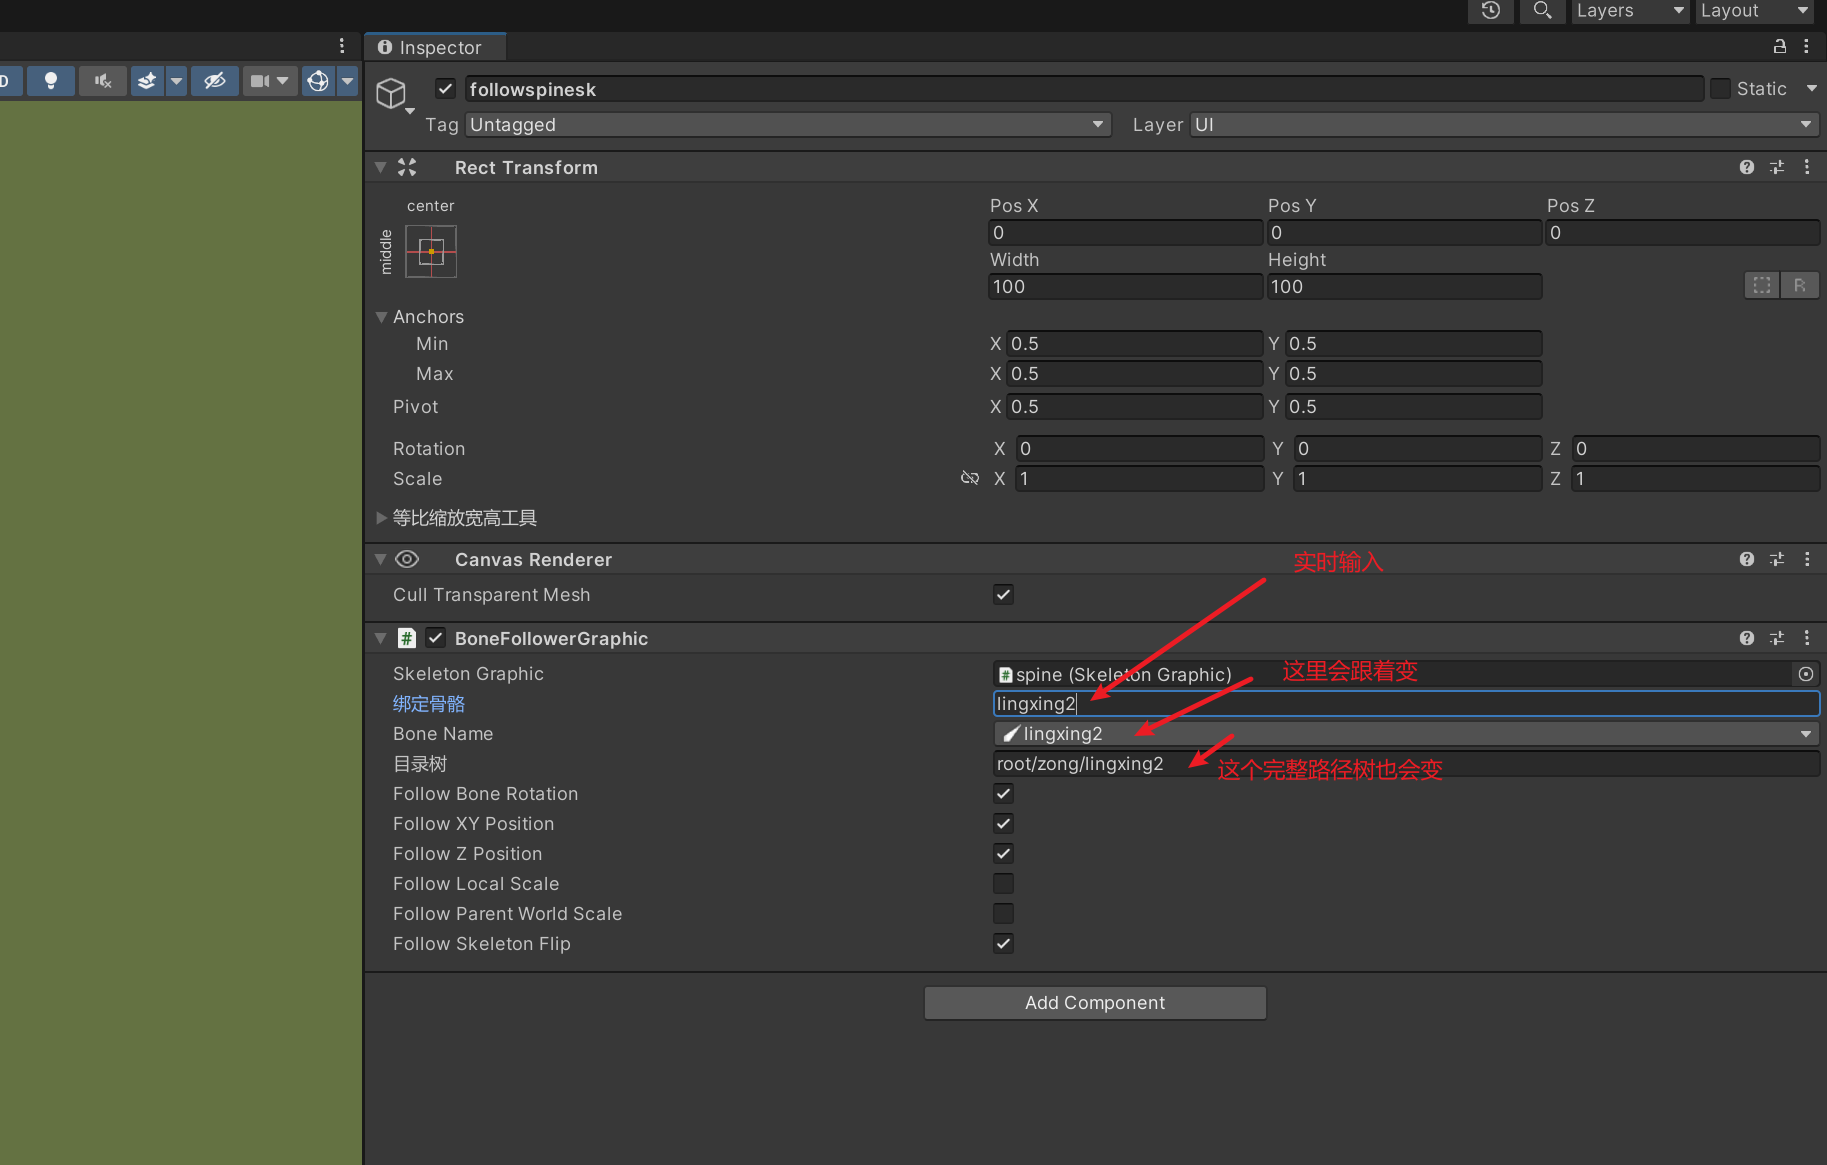Open Inspector panel three-dot options menu

[x=1806, y=46]
